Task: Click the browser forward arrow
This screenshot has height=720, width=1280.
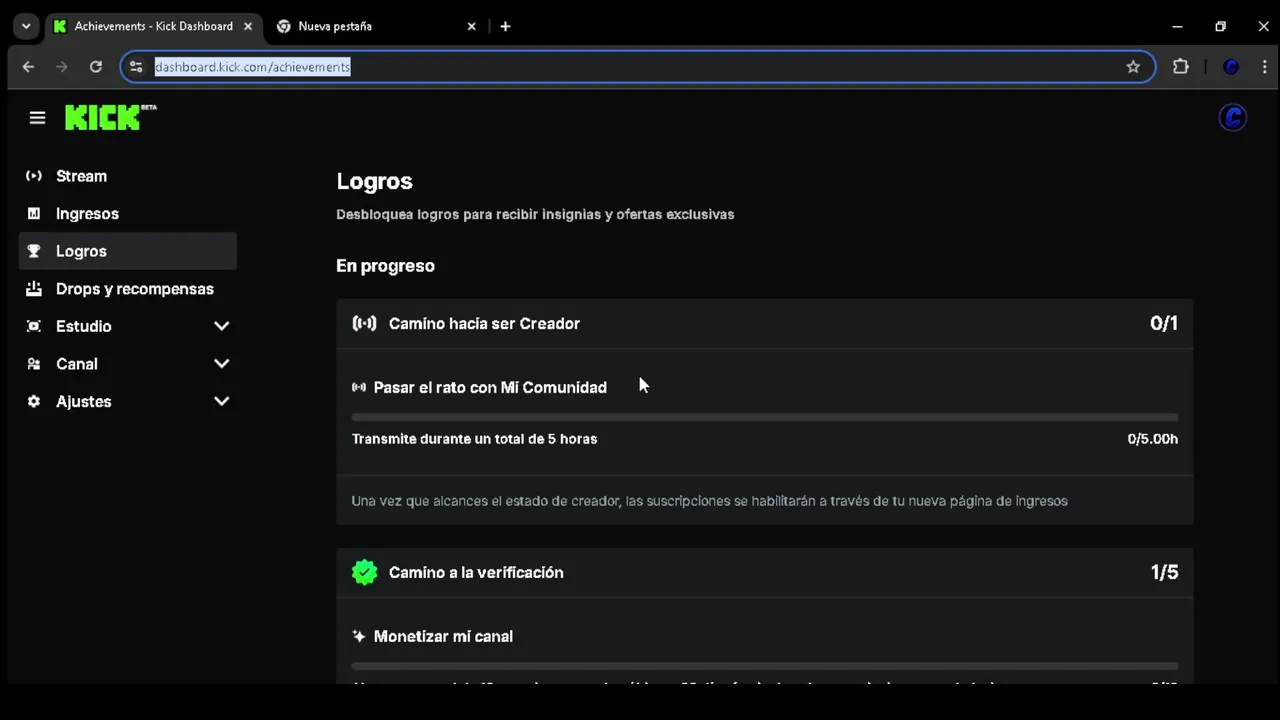Action: (62, 67)
